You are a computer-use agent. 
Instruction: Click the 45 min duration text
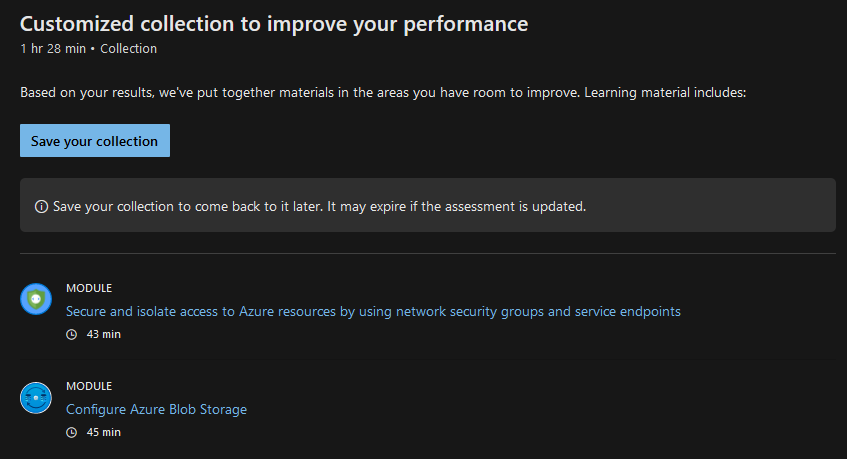[104, 432]
